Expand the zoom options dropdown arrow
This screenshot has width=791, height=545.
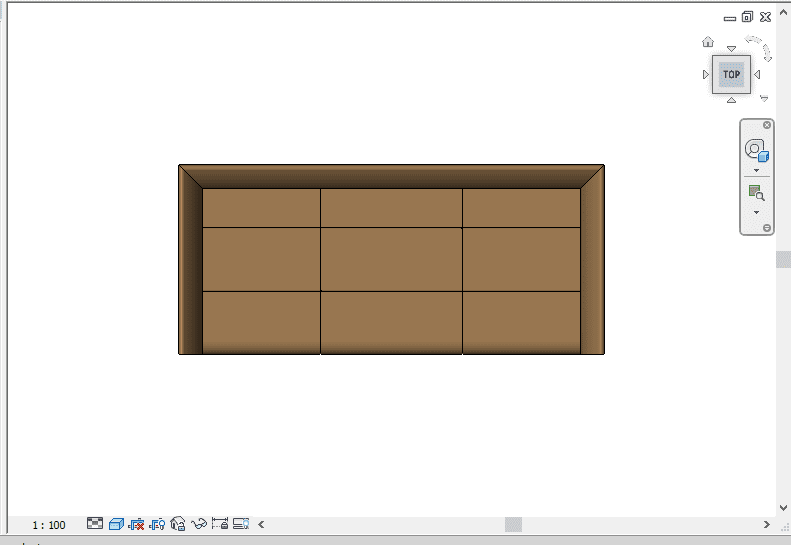[756, 212]
